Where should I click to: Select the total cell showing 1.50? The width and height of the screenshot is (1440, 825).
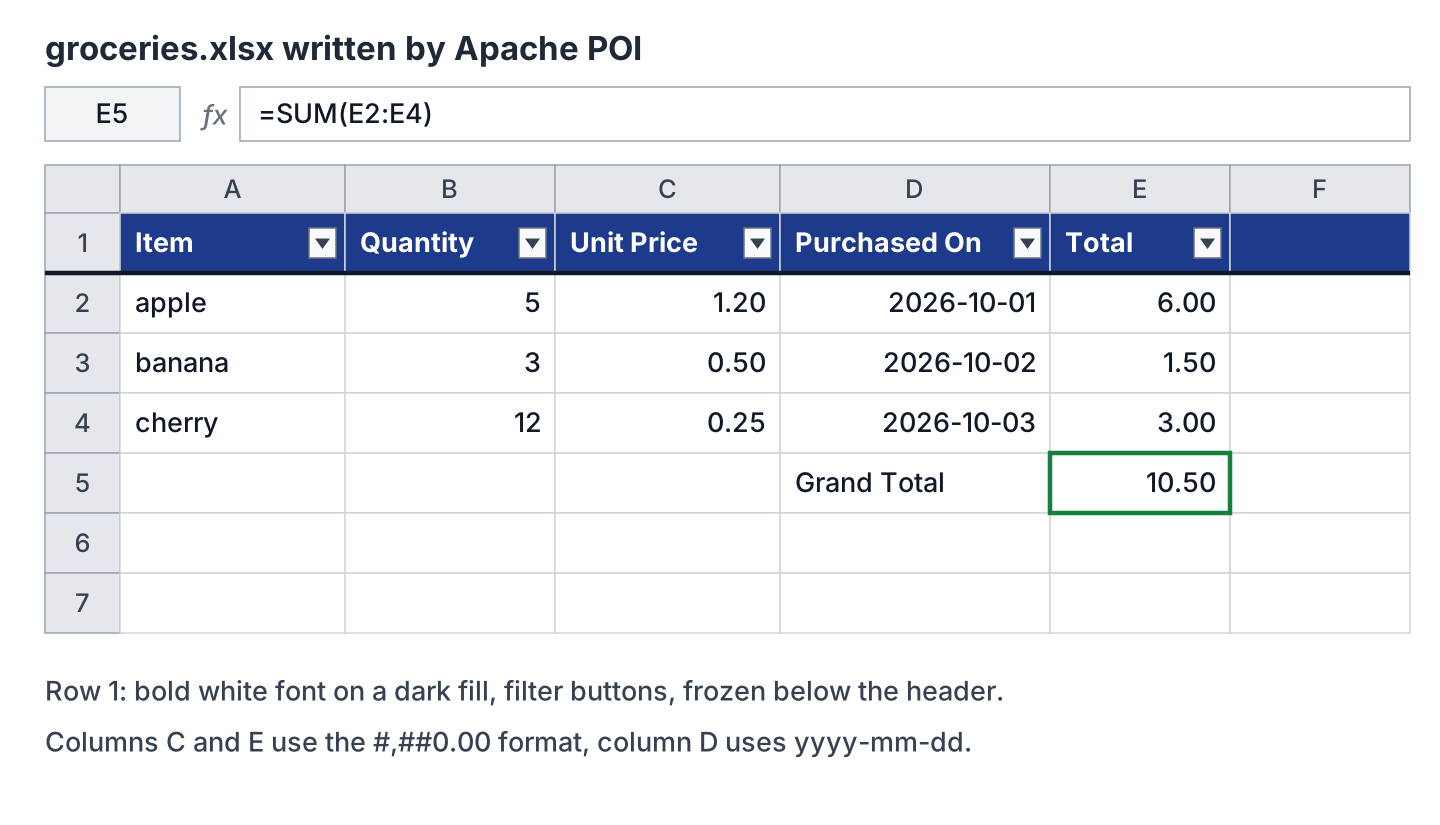[x=1140, y=363]
